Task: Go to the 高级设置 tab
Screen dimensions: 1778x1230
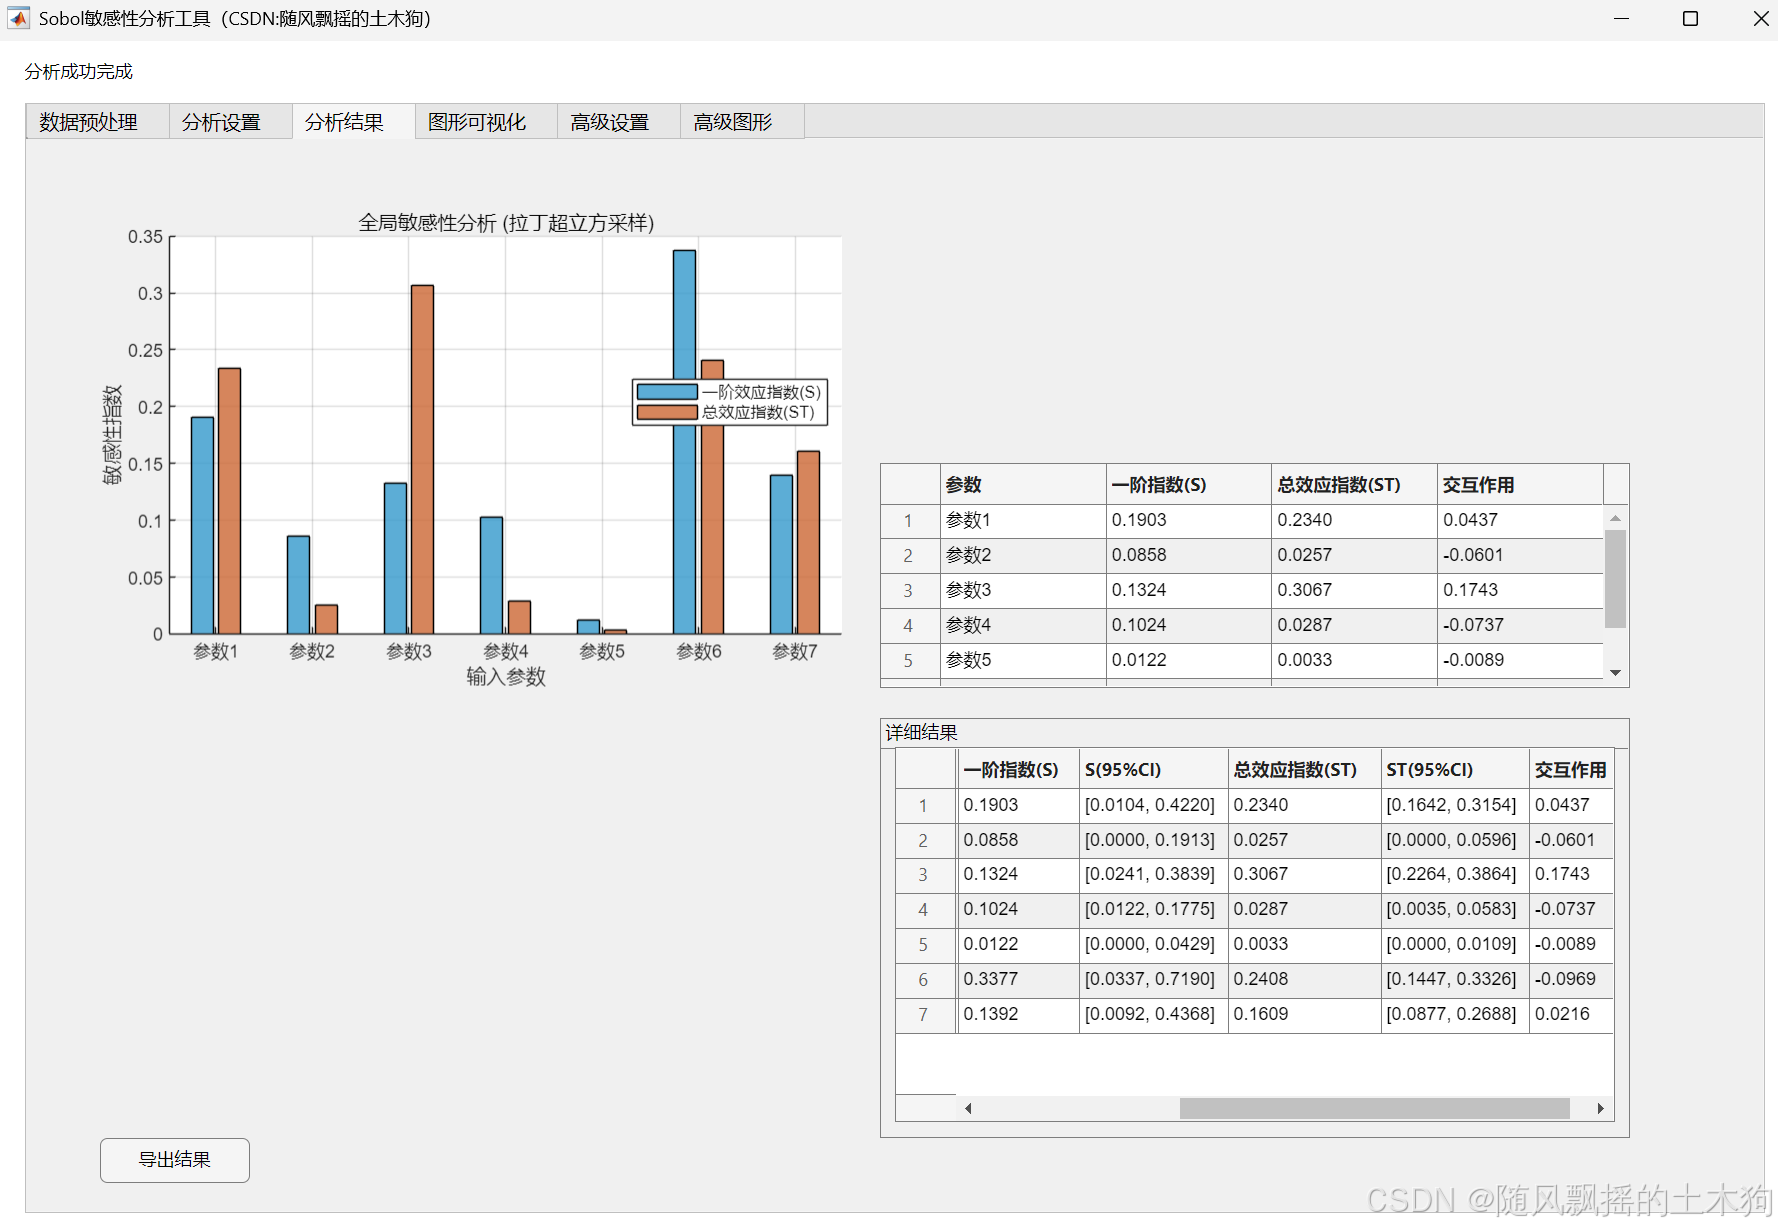Action: pyautogui.click(x=619, y=122)
